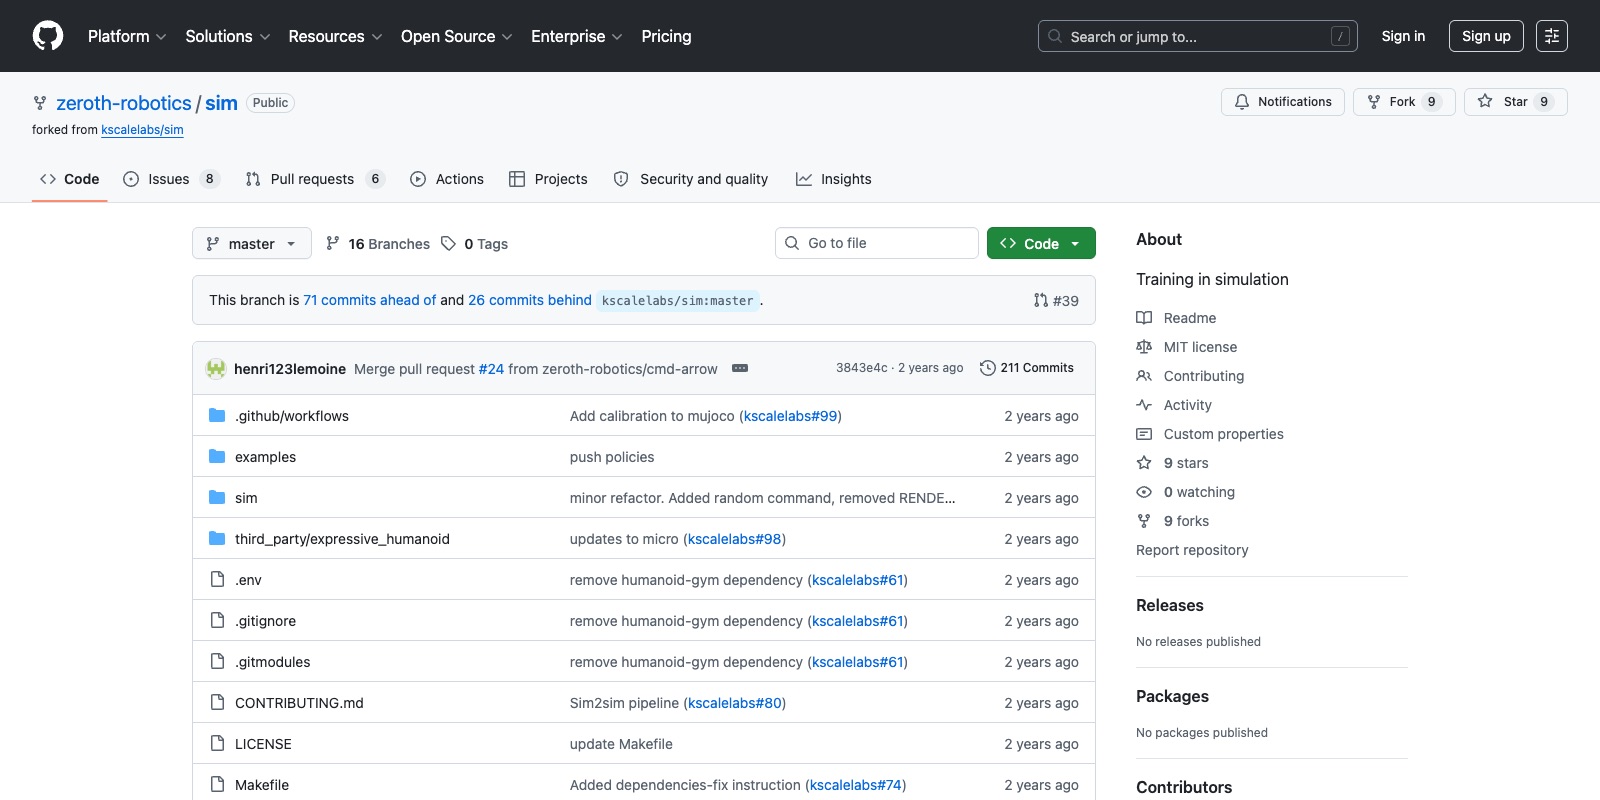Image resolution: width=1600 pixels, height=800 pixels.
Task: Expand the Open Source menu
Action: 457,36
